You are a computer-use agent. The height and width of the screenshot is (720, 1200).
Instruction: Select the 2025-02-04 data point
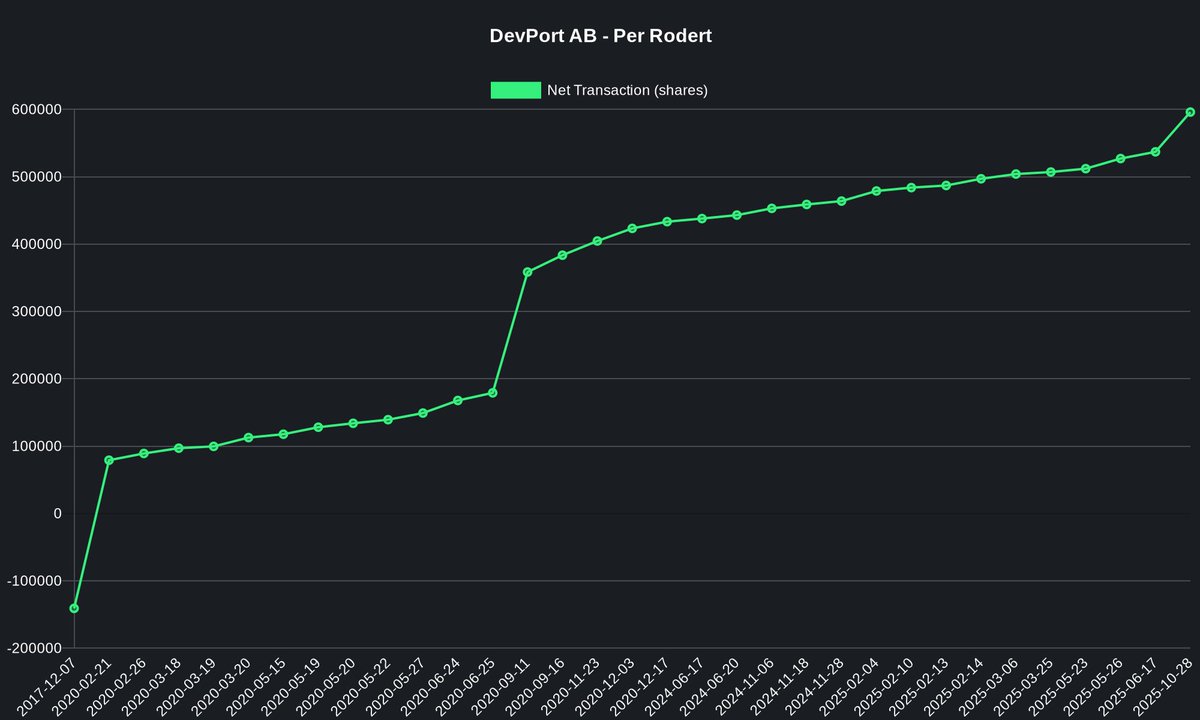point(876,190)
